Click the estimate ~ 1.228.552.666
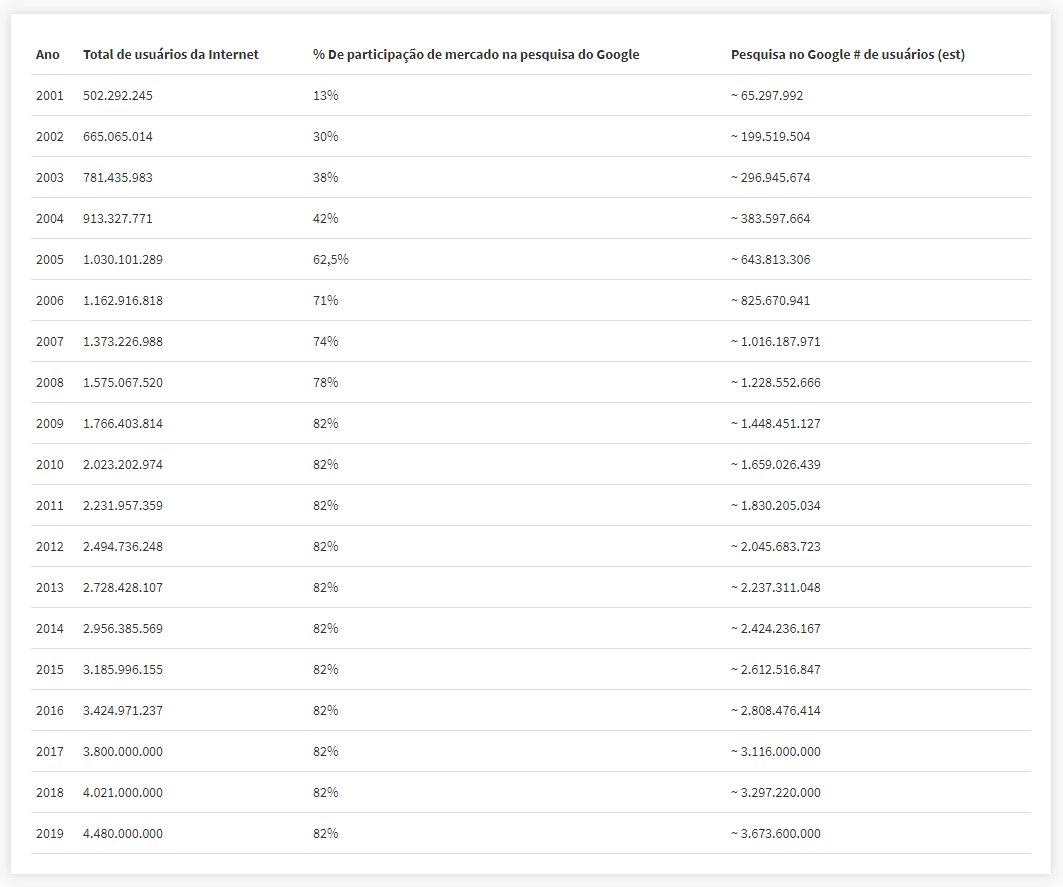The width and height of the screenshot is (1063, 887). pyautogui.click(x=776, y=383)
